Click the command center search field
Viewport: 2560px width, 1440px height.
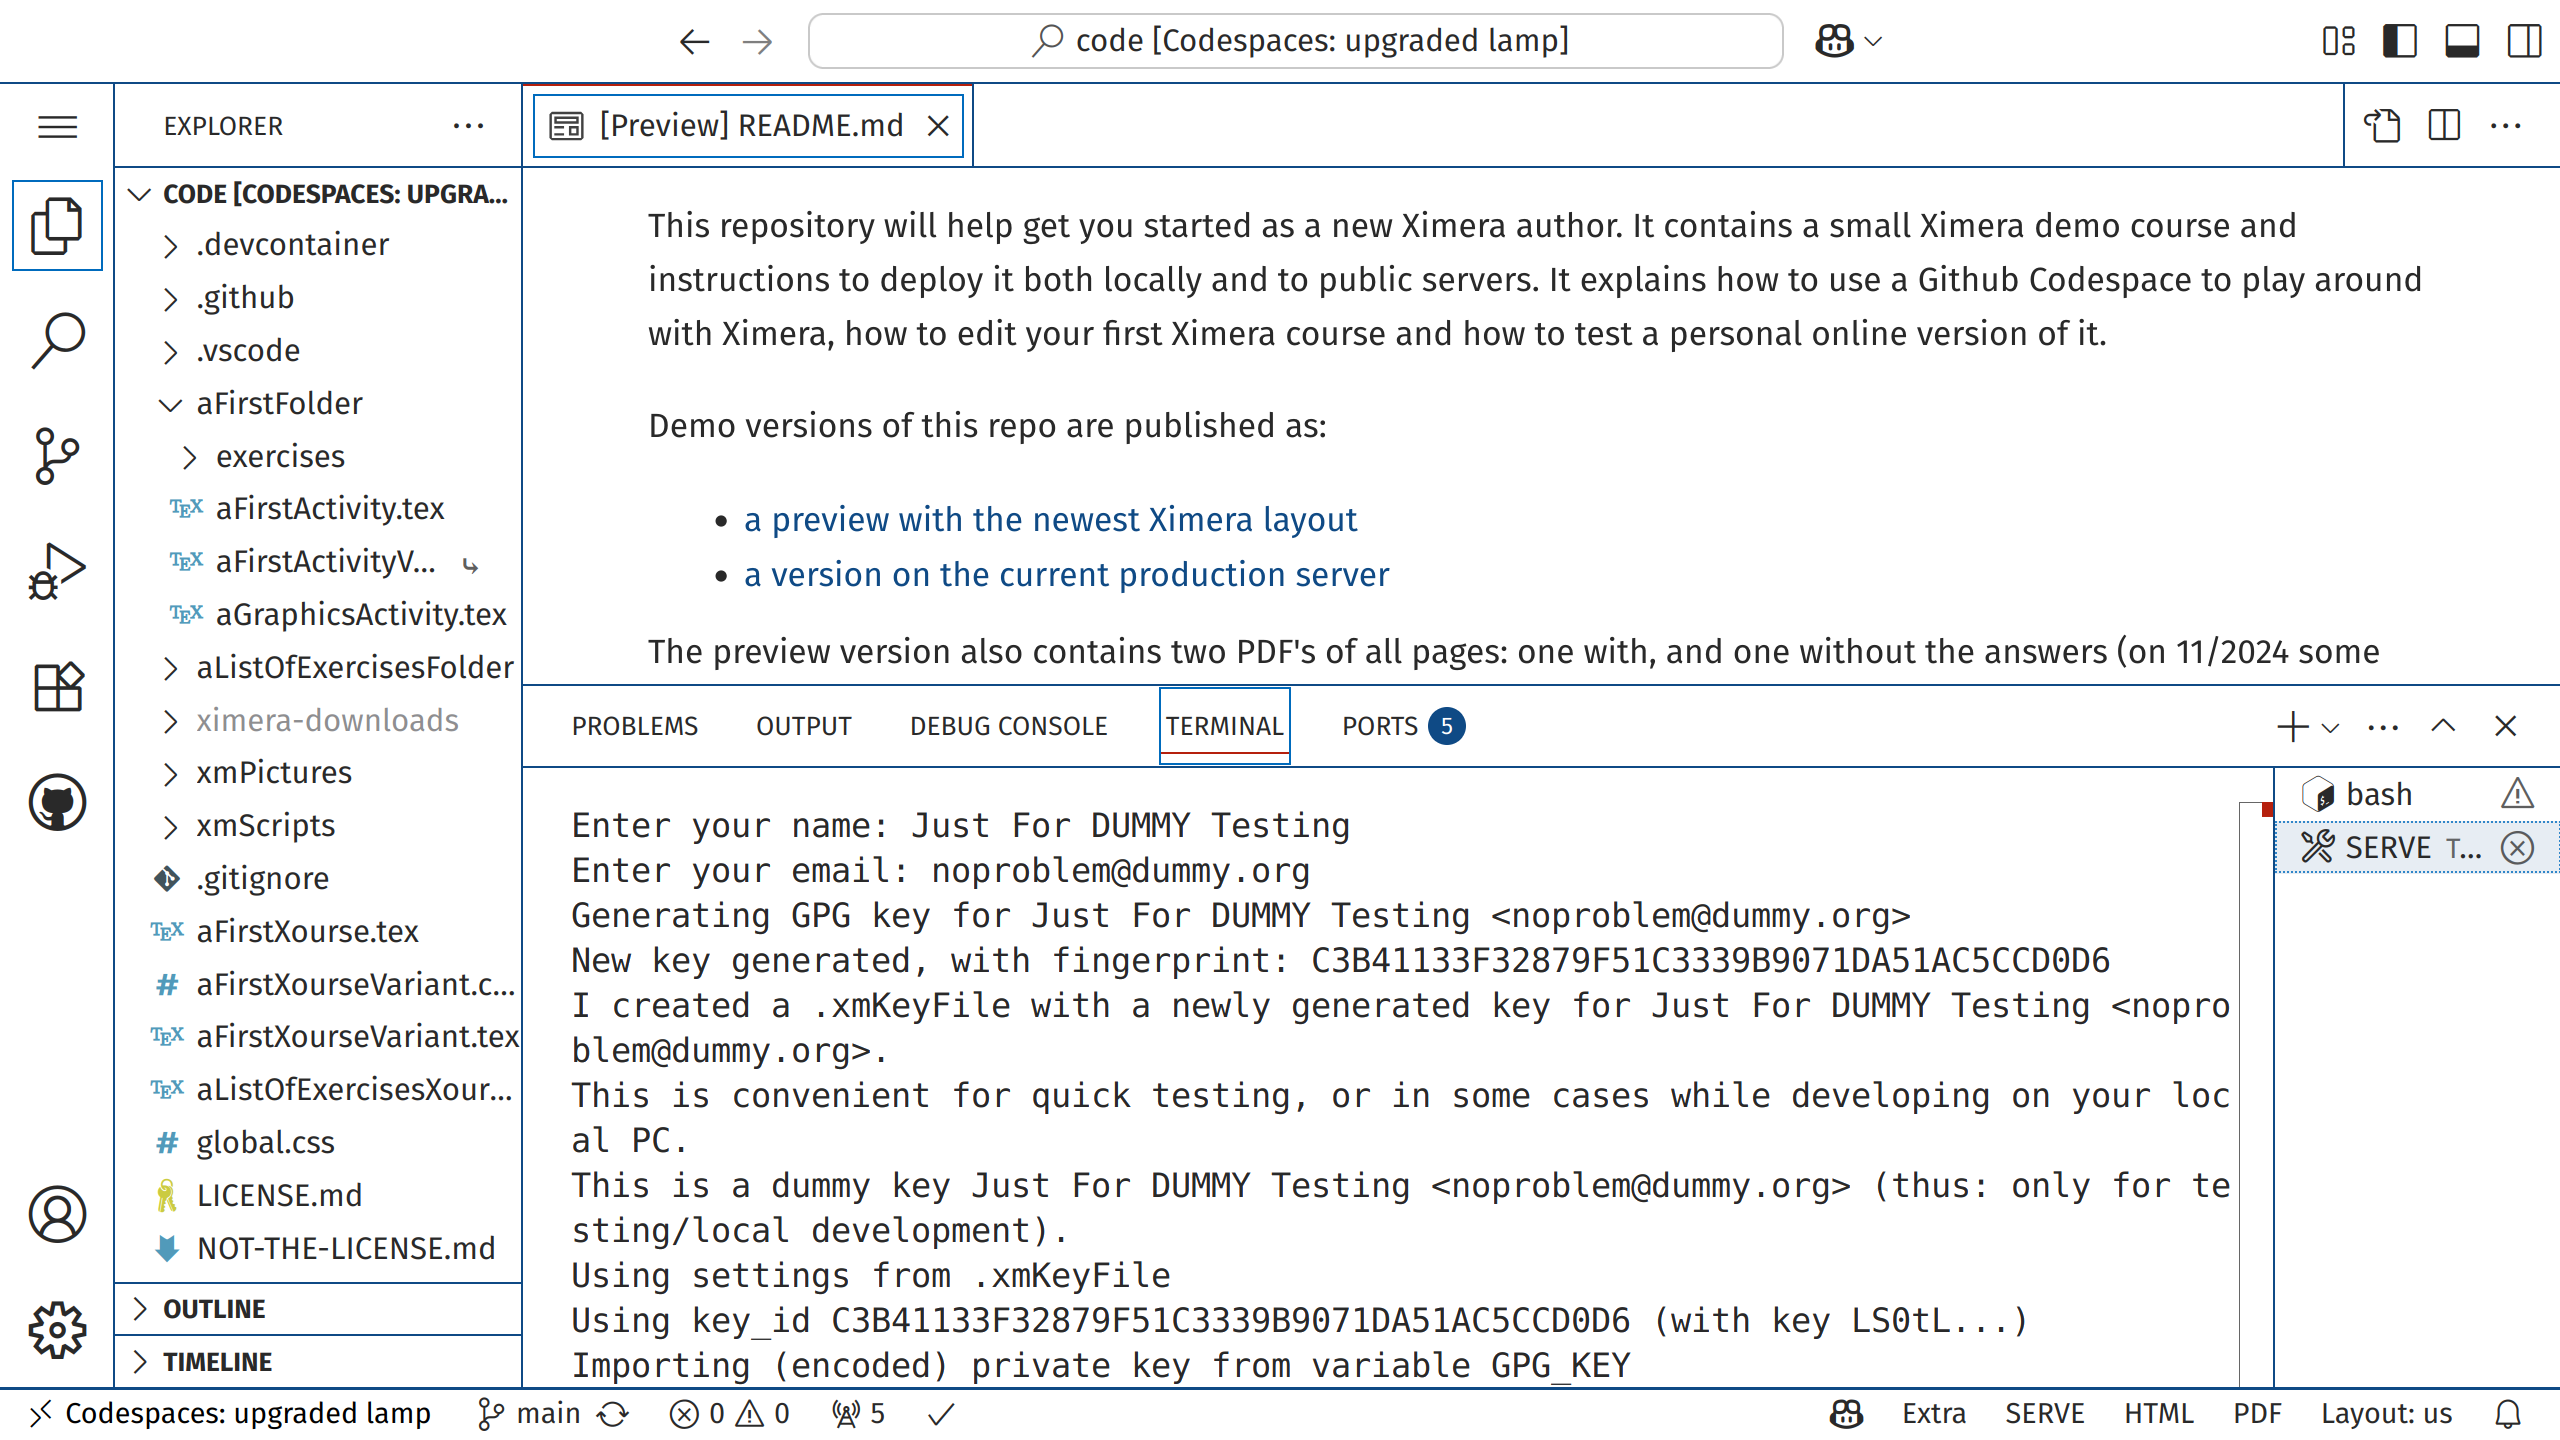[1295, 41]
